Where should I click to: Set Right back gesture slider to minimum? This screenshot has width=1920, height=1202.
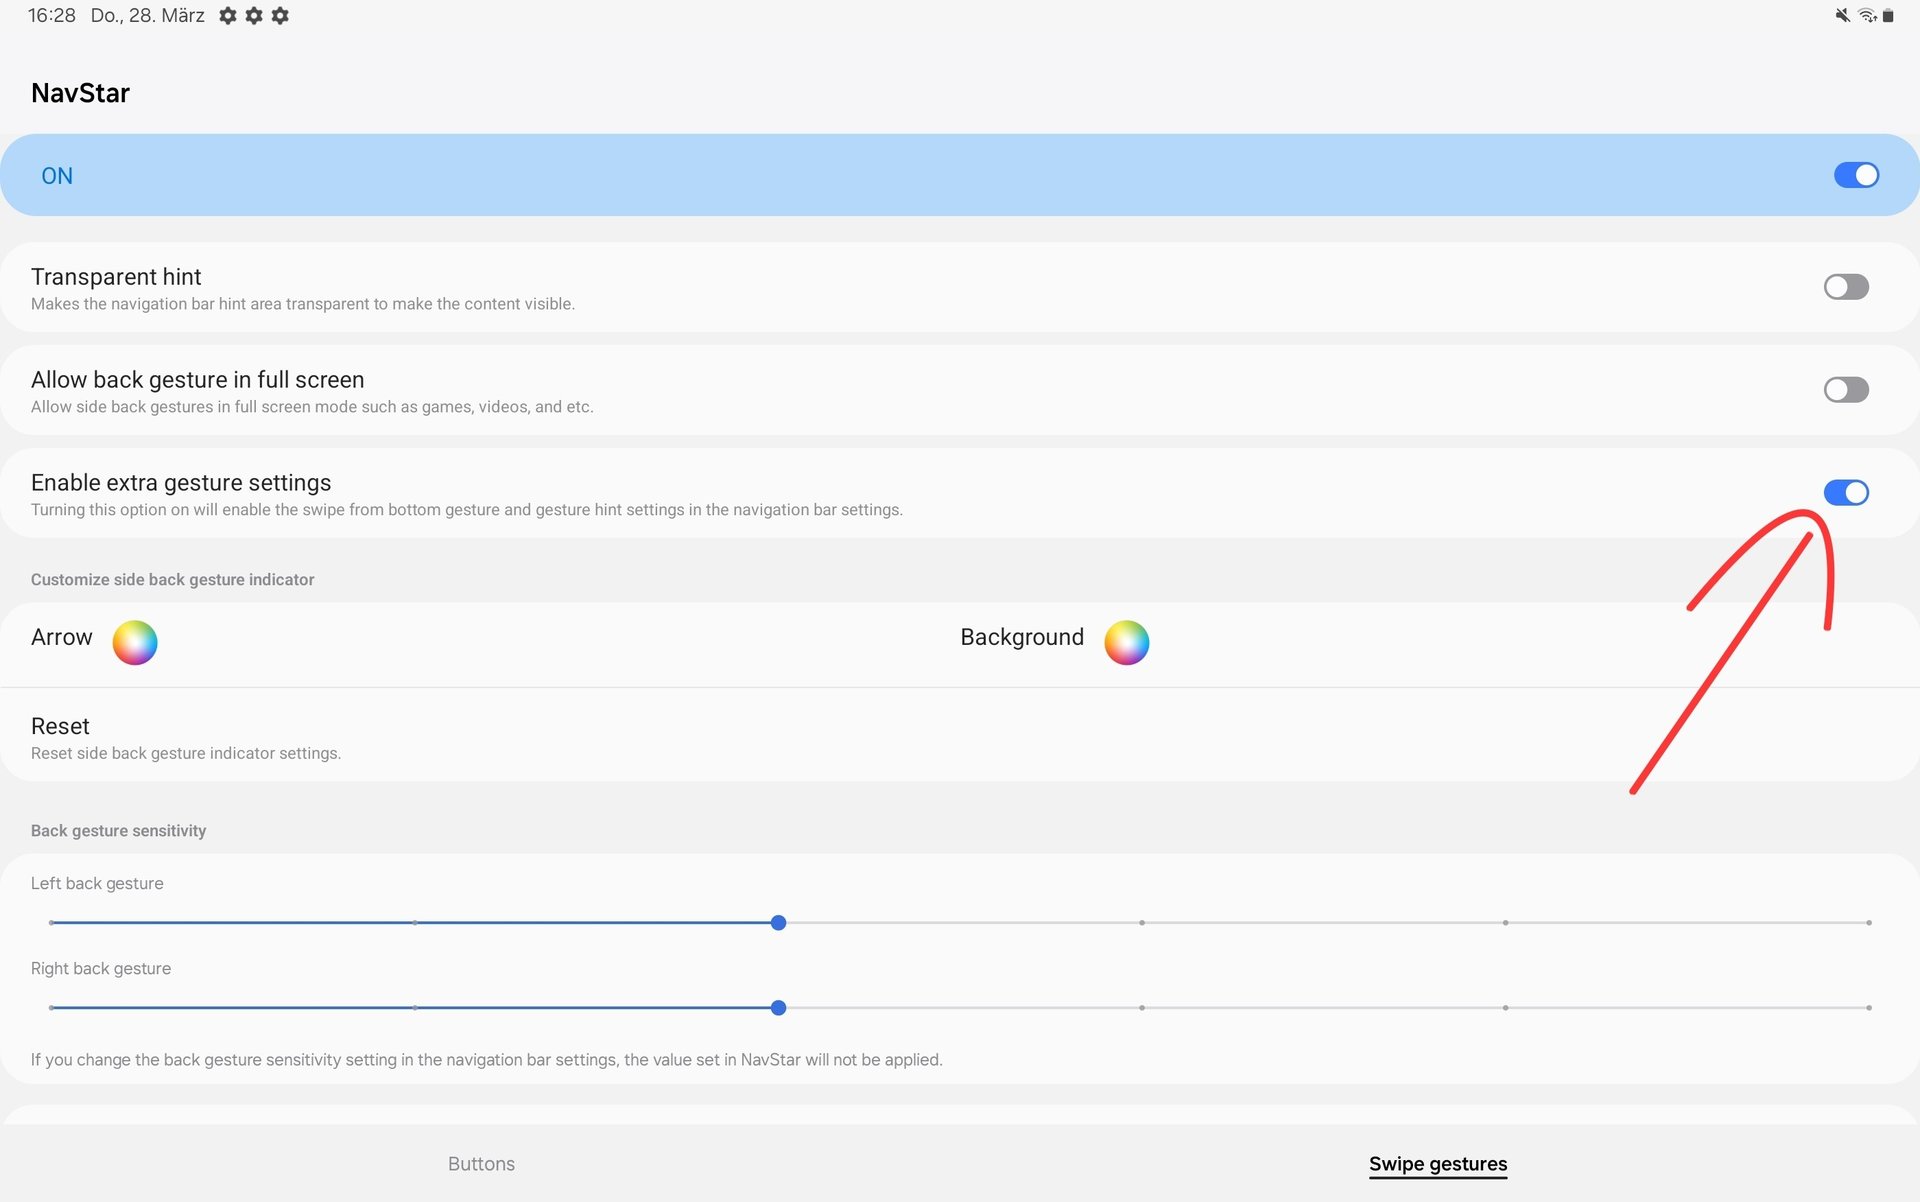[x=51, y=1007]
